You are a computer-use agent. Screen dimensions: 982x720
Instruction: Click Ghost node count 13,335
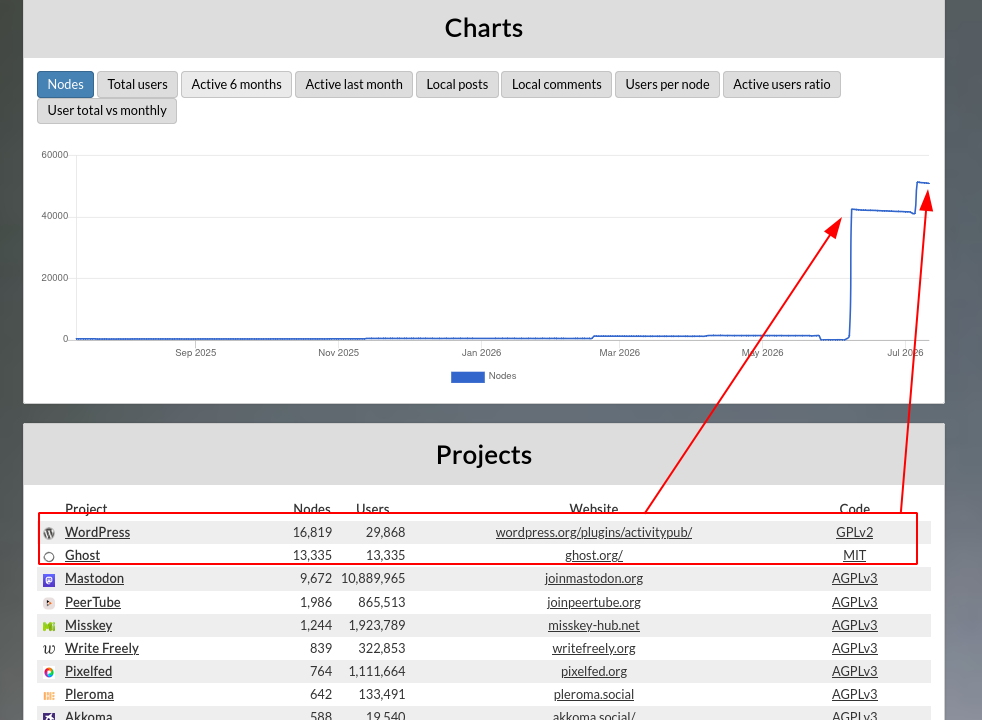pyautogui.click(x=313, y=555)
